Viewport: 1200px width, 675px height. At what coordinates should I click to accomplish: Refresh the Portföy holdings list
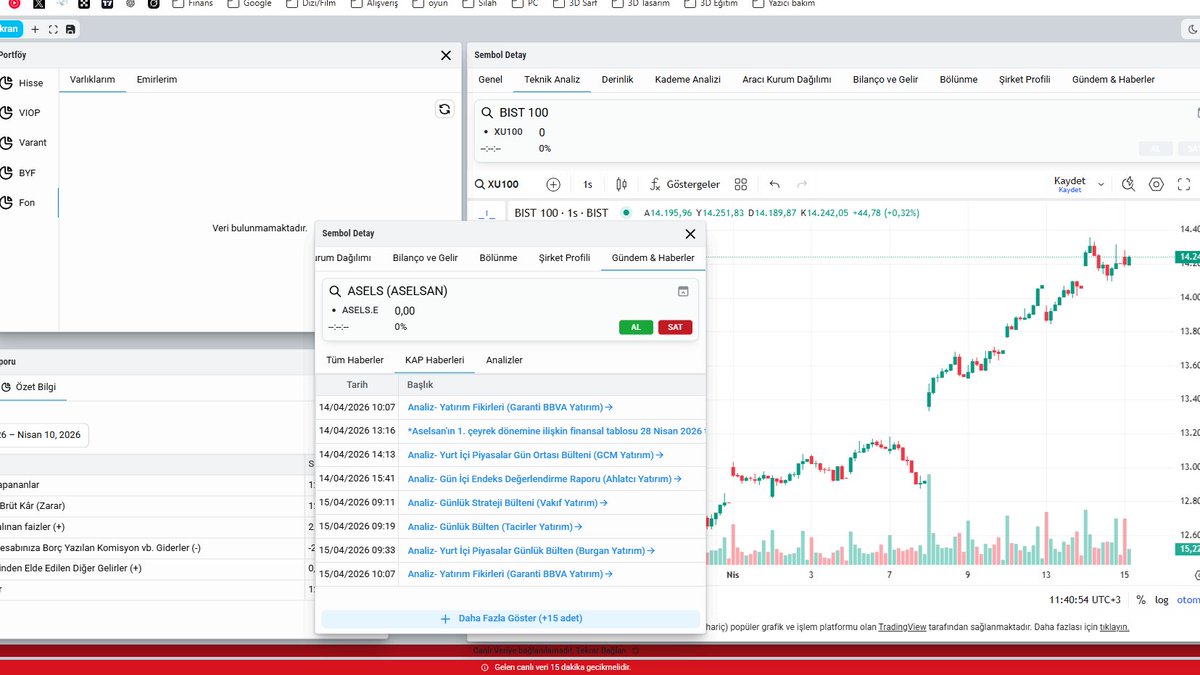[445, 109]
